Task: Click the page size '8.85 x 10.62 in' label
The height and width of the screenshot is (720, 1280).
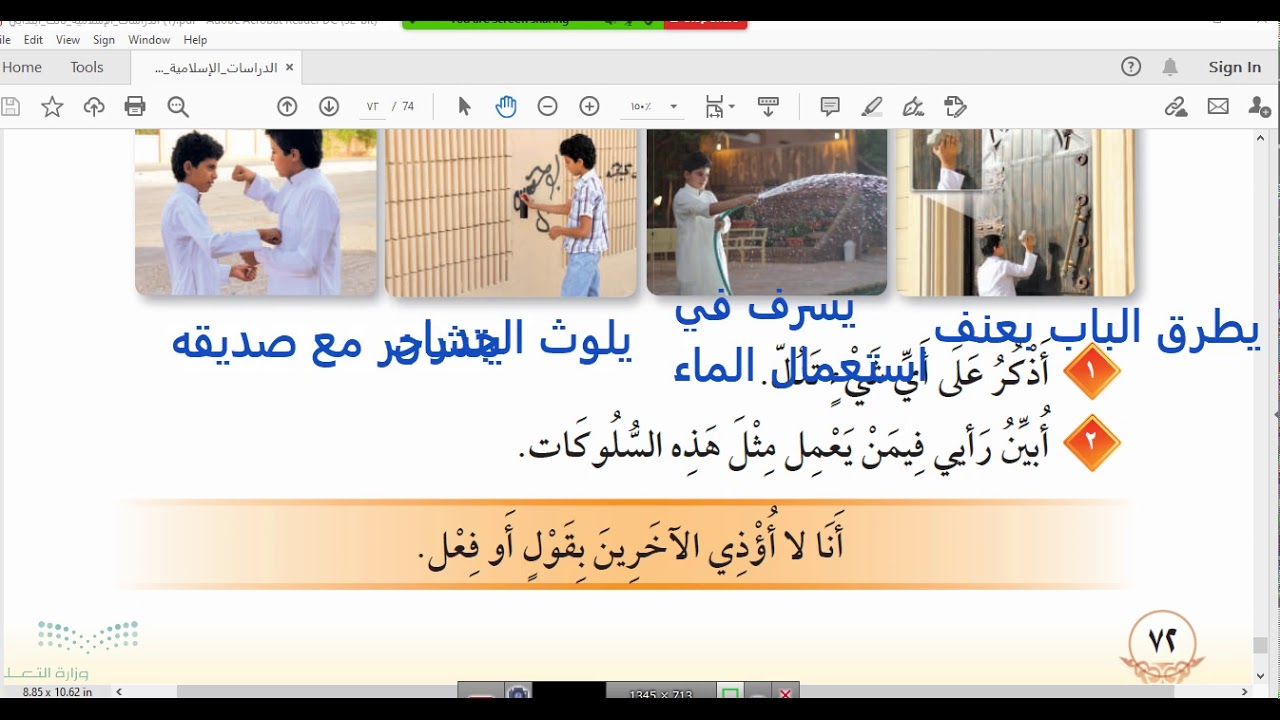Action: pos(58,692)
